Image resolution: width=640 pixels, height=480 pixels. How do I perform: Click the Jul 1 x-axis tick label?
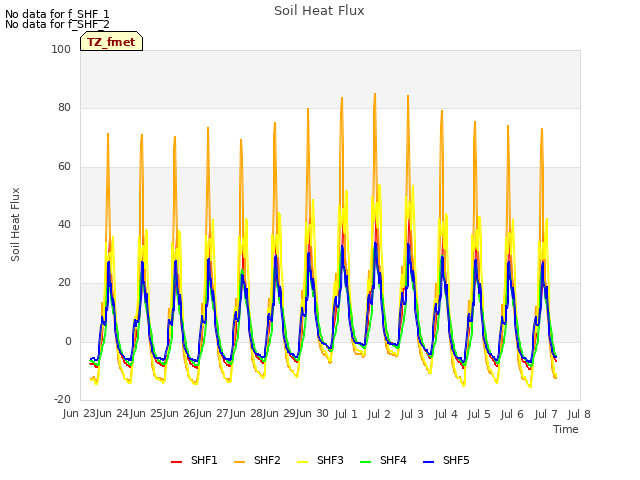click(346, 414)
